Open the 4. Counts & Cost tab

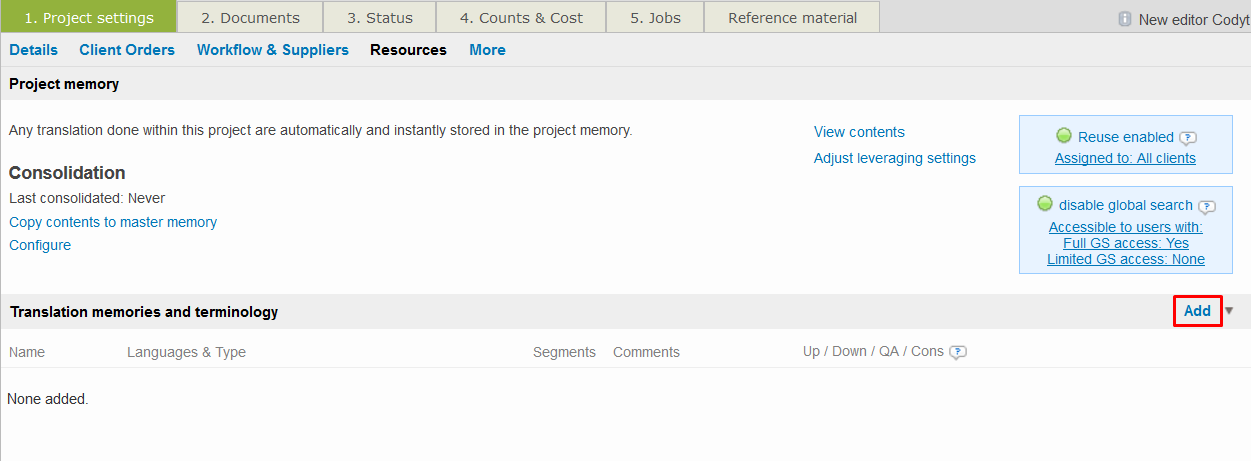pyautogui.click(x=521, y=18)
